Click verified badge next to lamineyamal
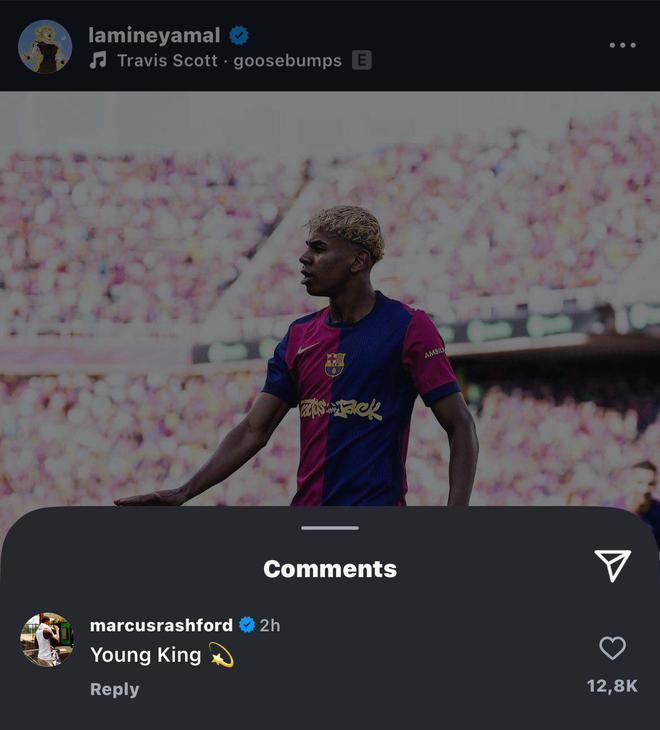Viewport: 660px width, 730px height. (239, 35)
